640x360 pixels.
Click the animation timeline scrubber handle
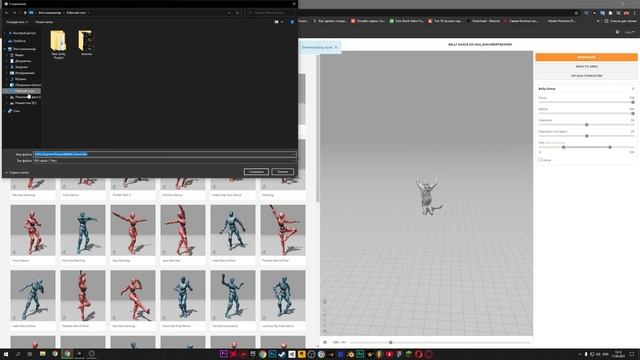[x=390, y=342]
